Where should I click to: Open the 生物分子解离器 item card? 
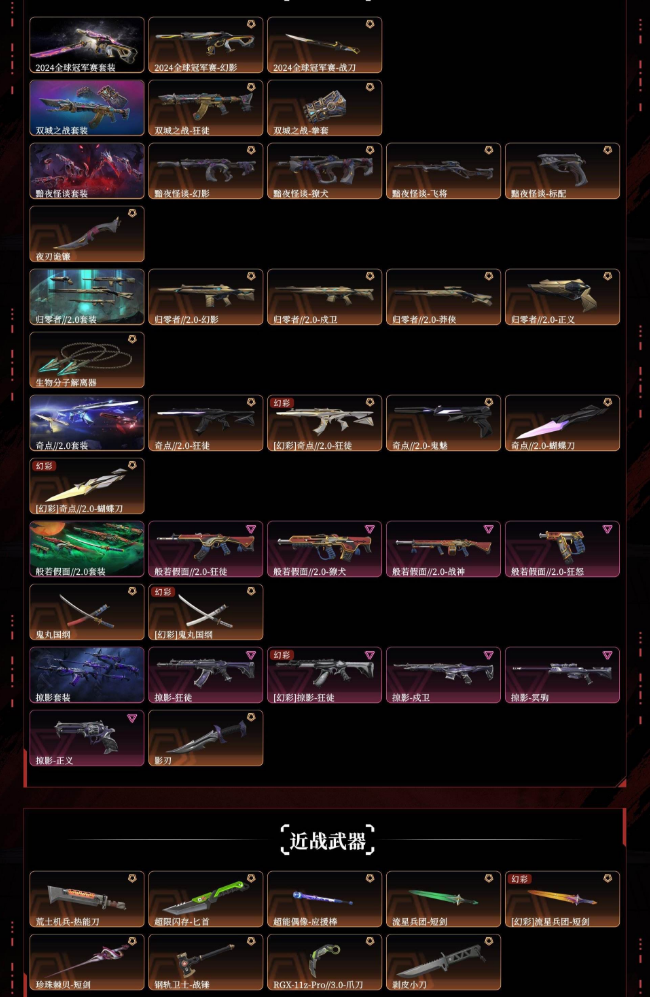pos(86,360)
